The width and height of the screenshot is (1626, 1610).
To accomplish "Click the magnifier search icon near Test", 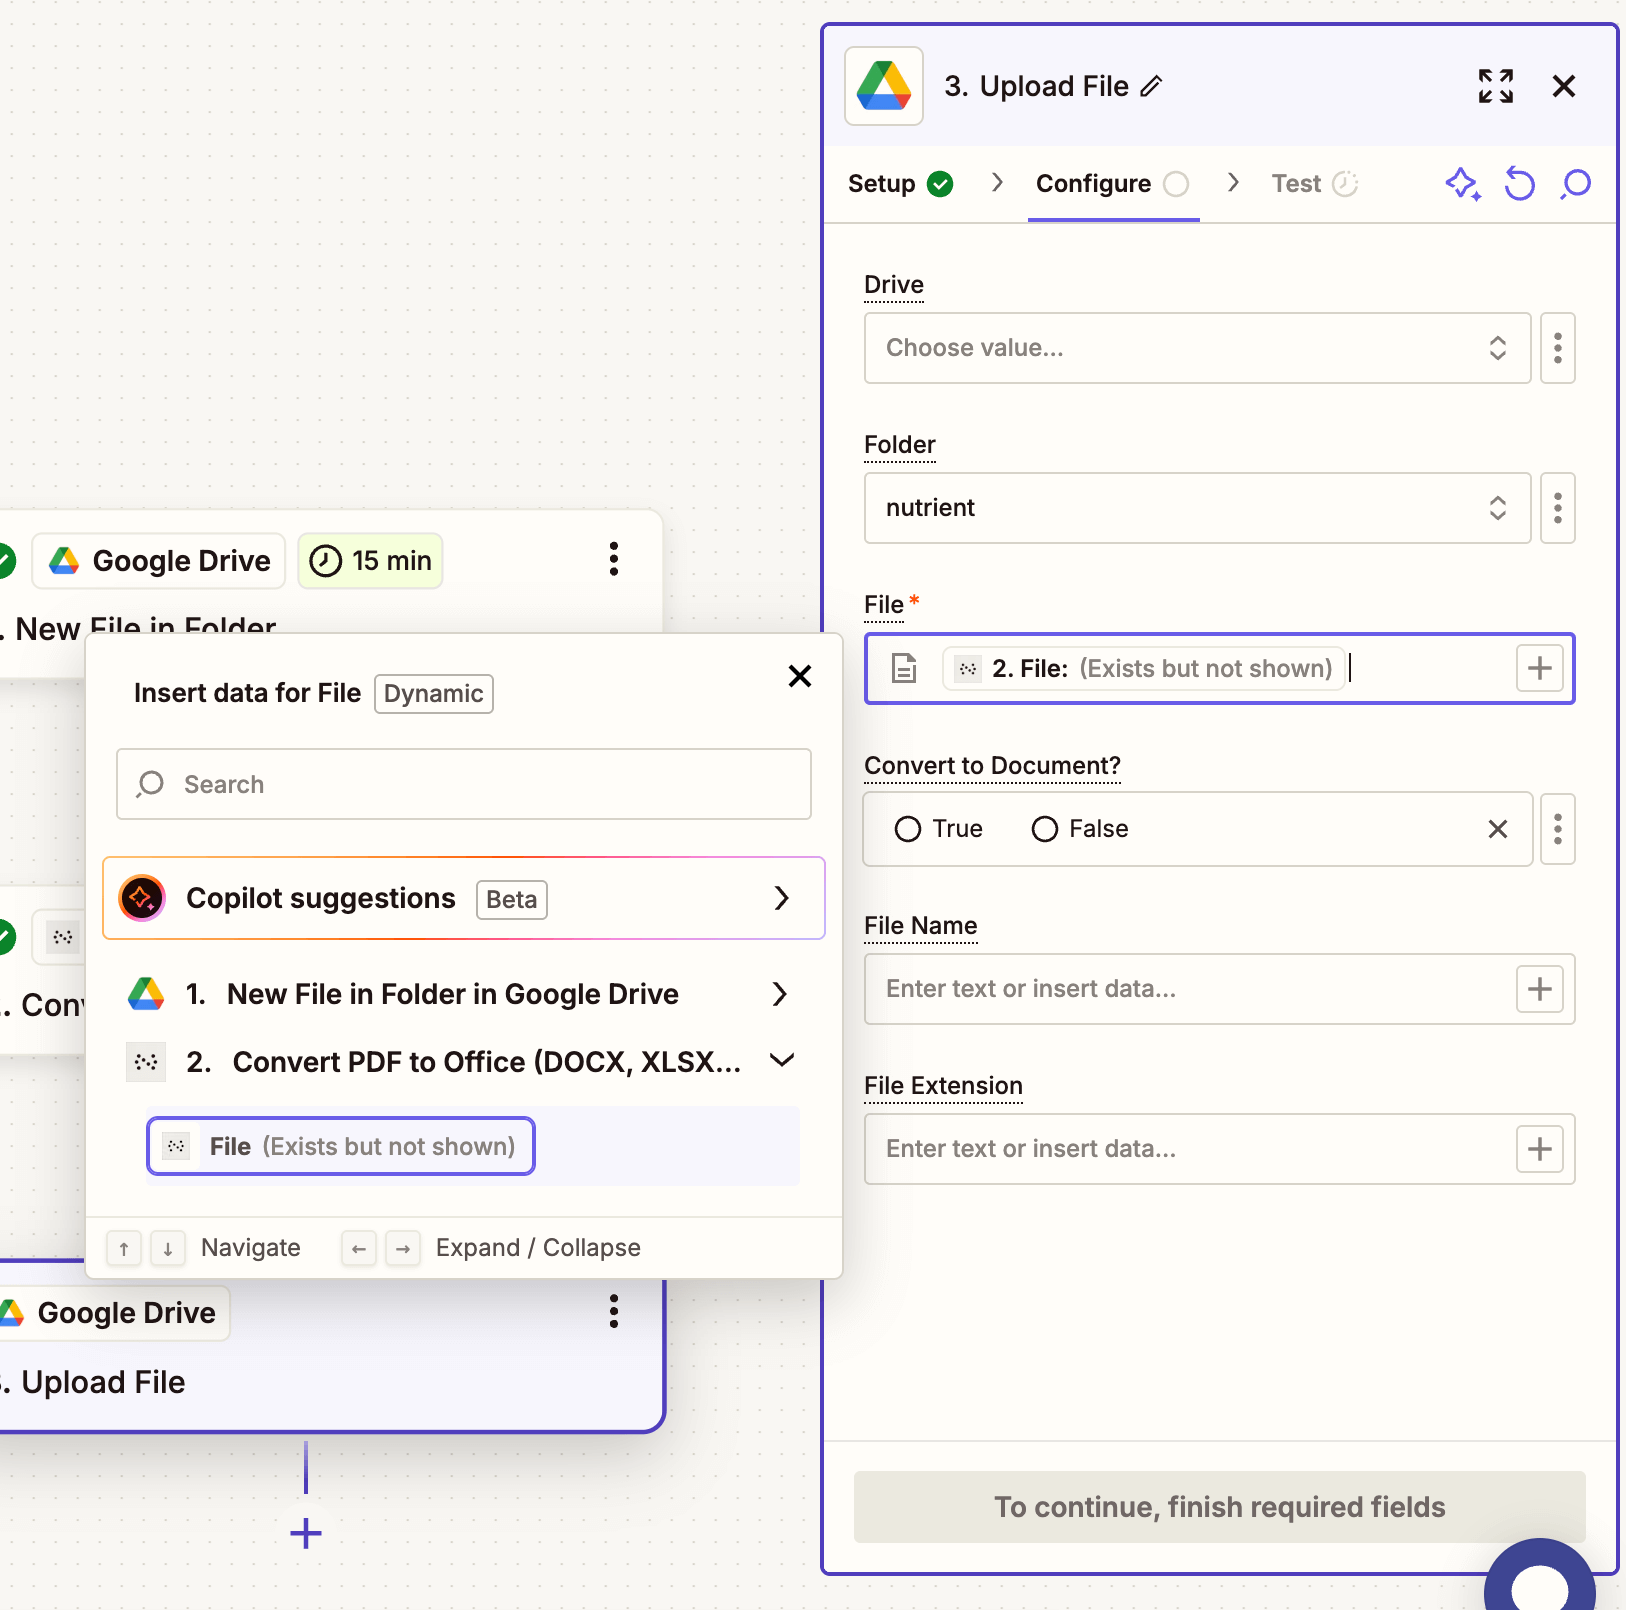I will [1575, 184].
